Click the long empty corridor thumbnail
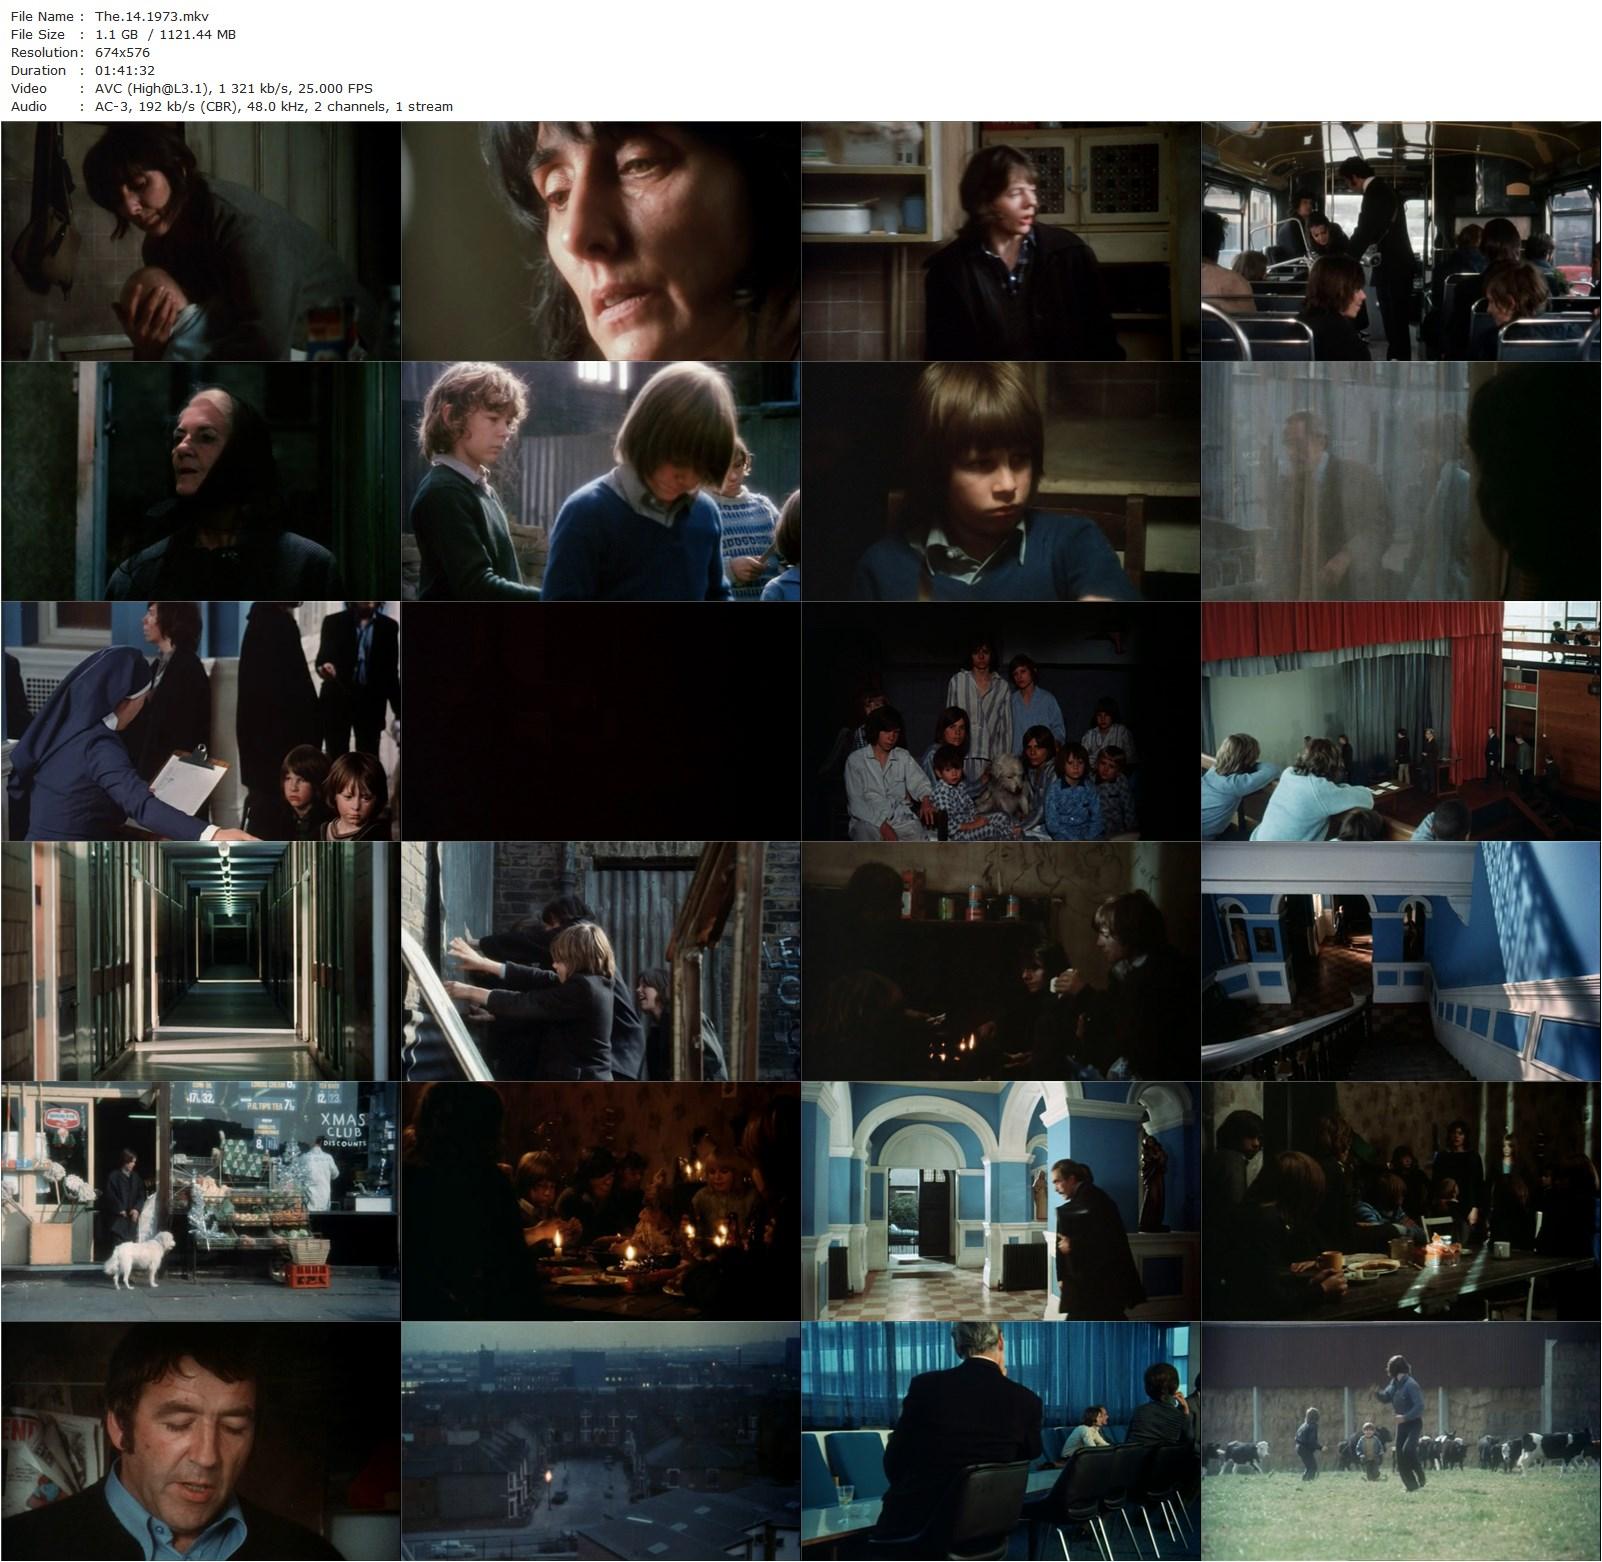Image resolution: width=1602 pixels, height=1562 pixels. pyautogui.click(x=200, y=961)
